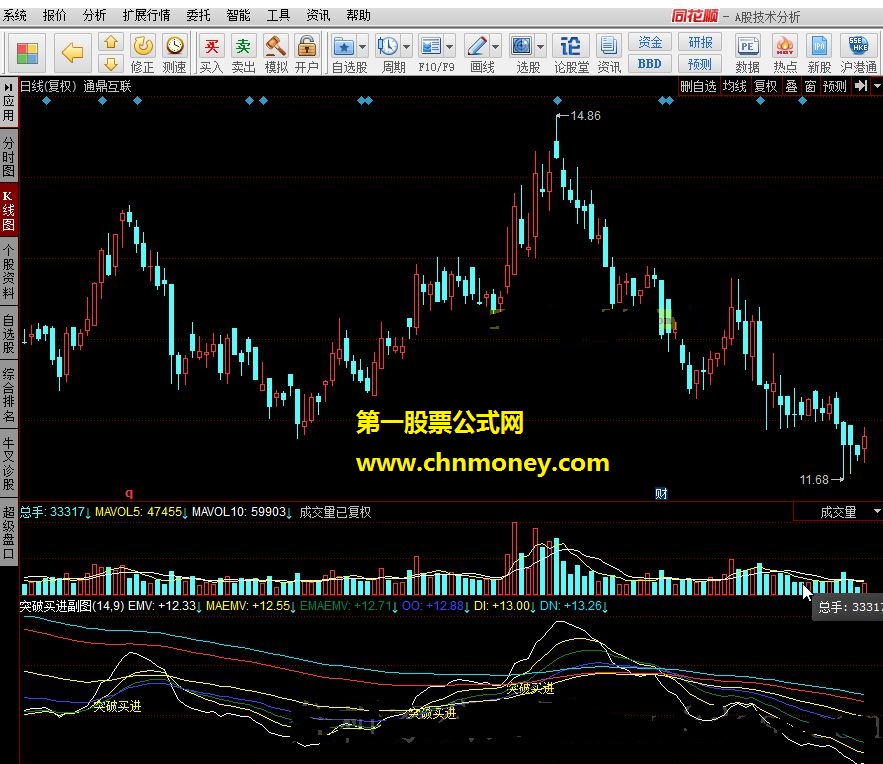Viewport: 883px width, 764px height.
Task: Switch to the 分时图 side tab
Action: (8, 156)
